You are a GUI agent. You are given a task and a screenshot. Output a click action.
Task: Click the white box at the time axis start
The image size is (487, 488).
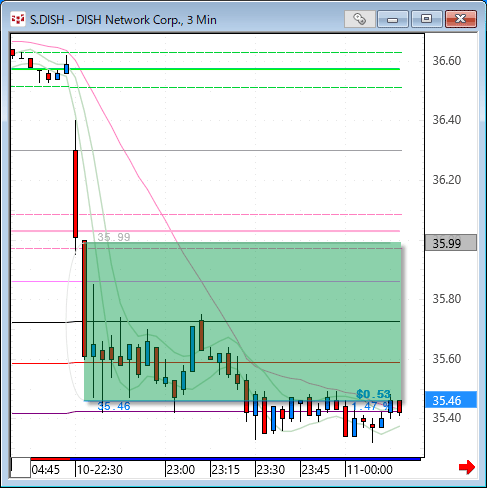tap(21, 468)
